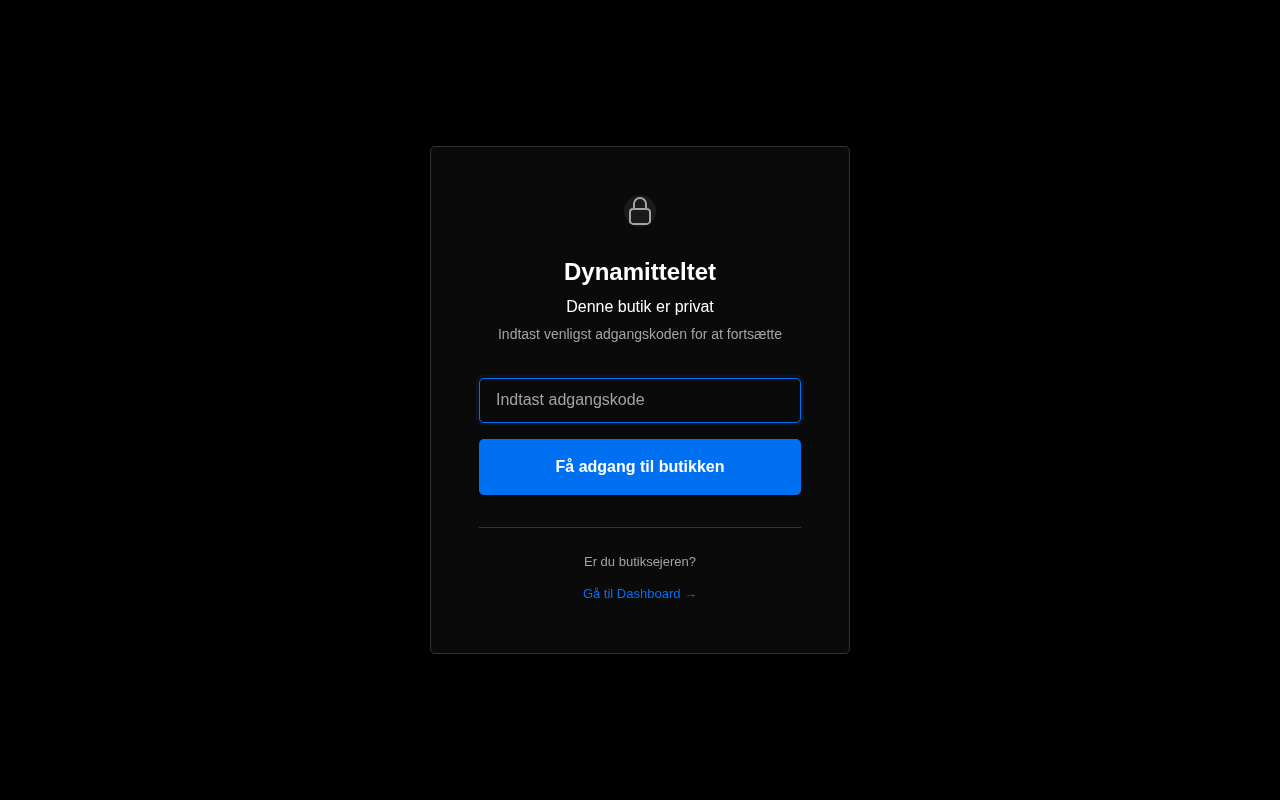The height and width of the screenshot is (800, 1280).
Task: Submit using the blue store access button
Action: (x=640, y=467)
